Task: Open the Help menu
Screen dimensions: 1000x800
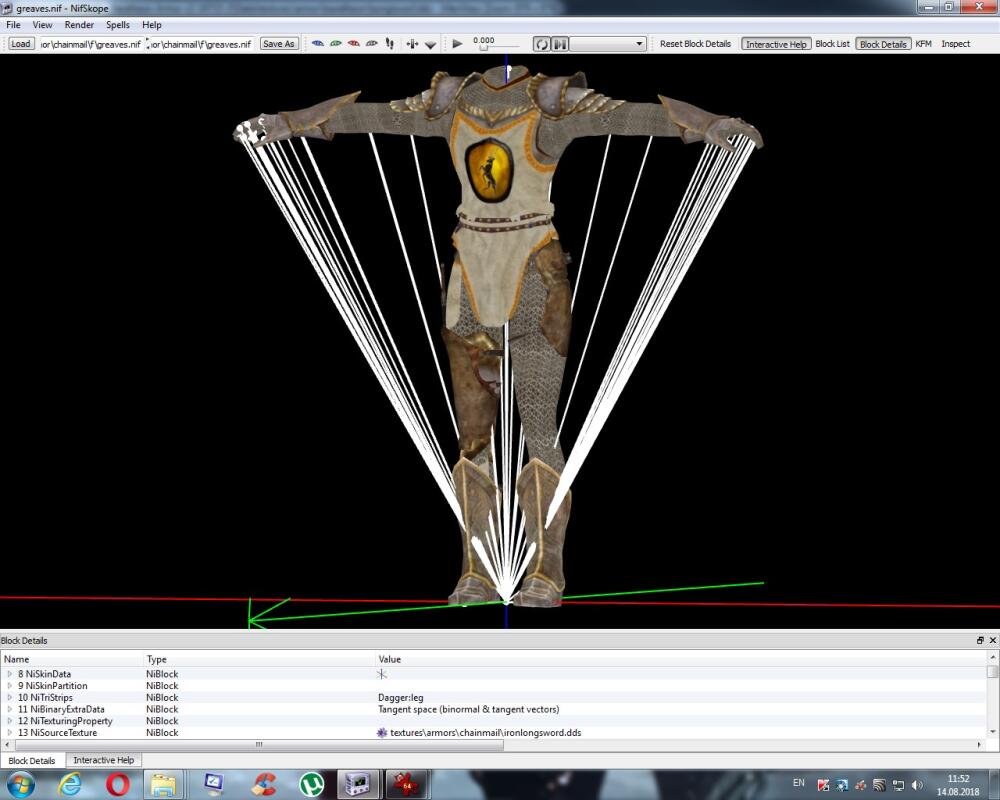Action: coord(152,25)
